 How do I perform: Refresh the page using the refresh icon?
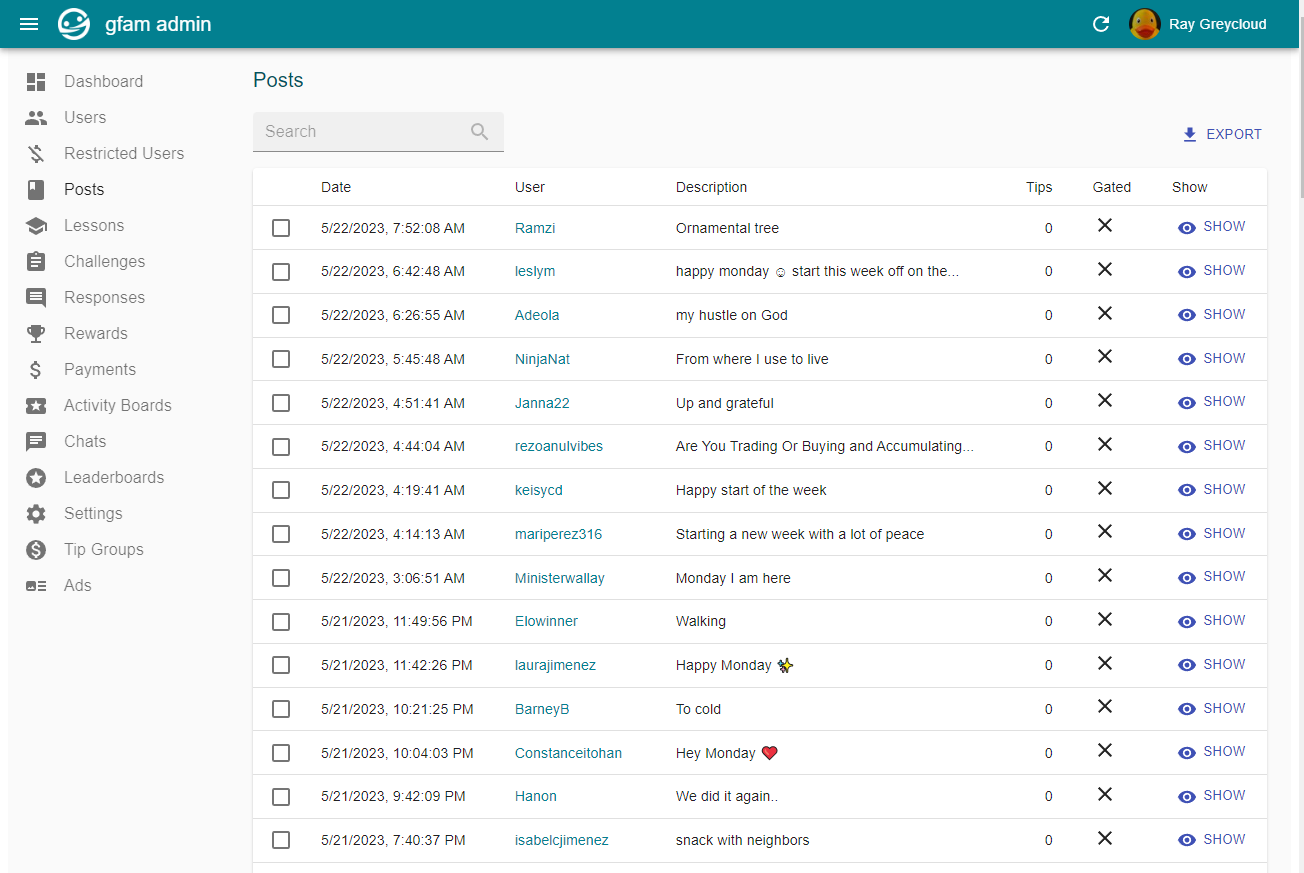[1101, 24]
